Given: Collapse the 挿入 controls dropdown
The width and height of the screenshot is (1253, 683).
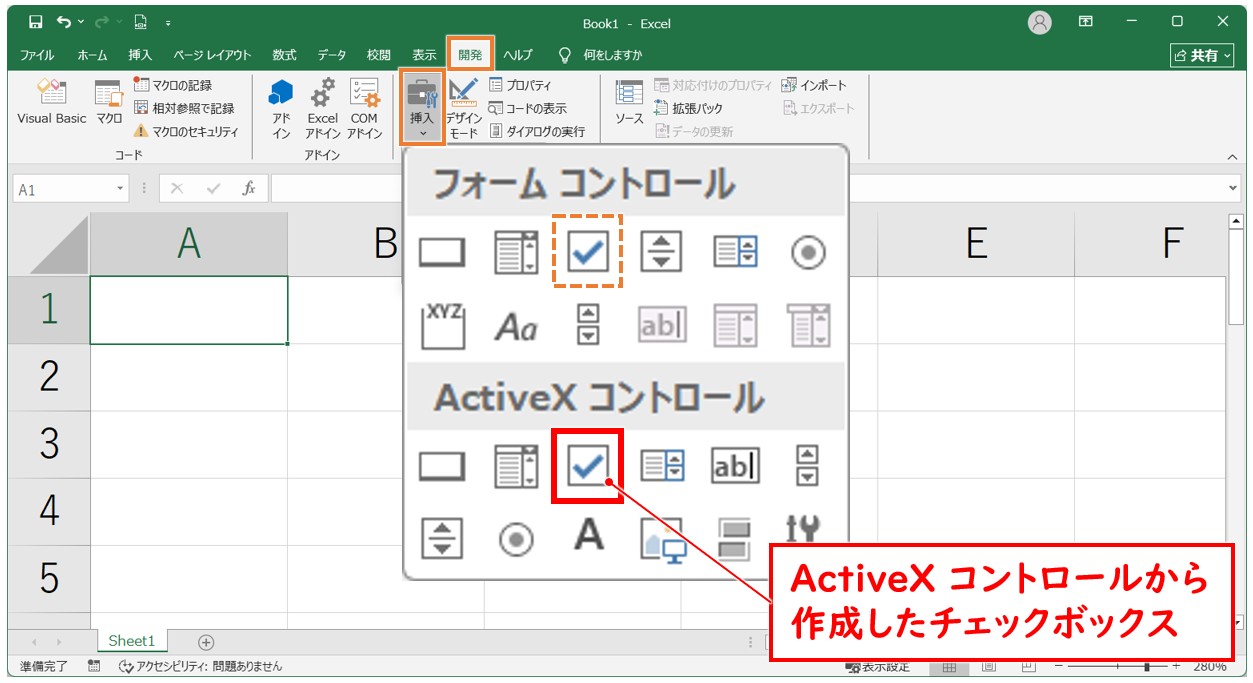Looking at the screenshot, I should tap(422, 108).
